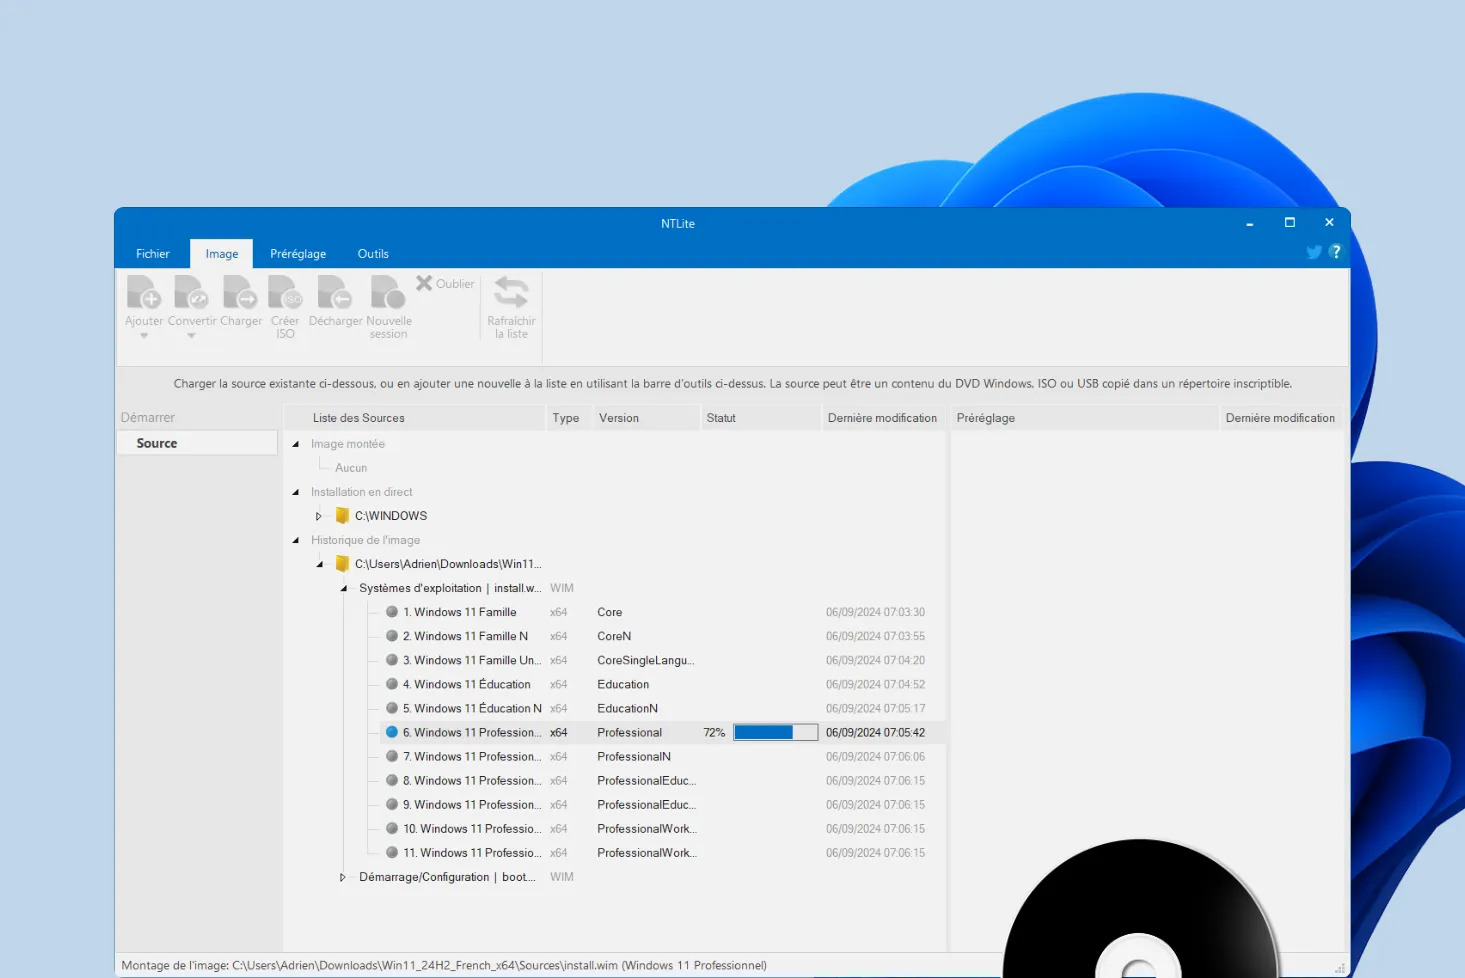
Task: Collapse the Installation en direct group
Action: click(295, 492)
